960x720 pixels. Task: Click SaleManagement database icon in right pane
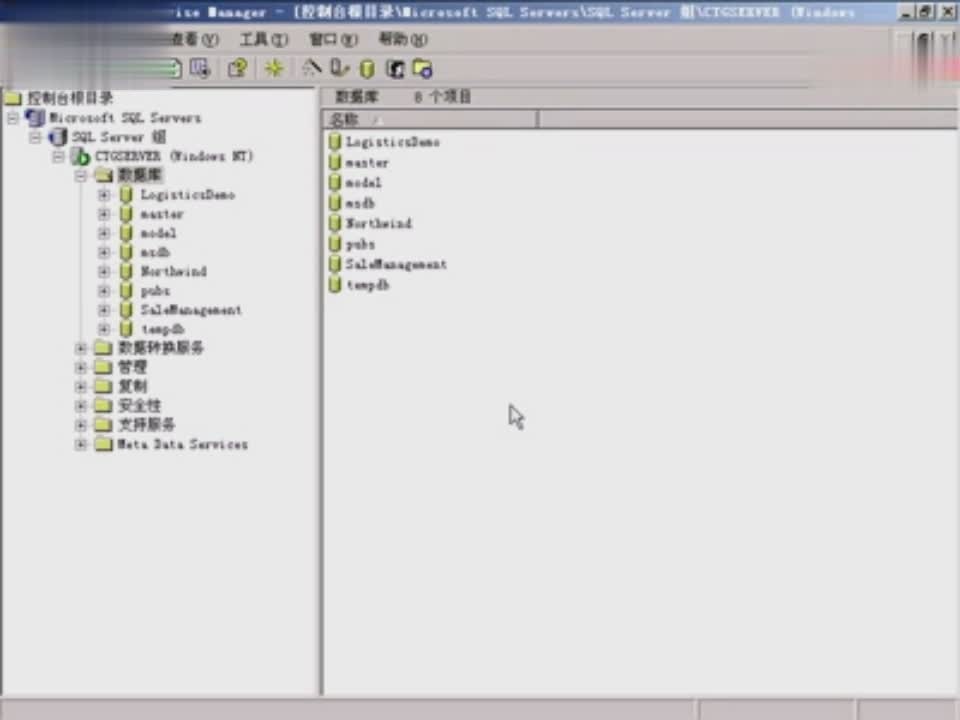point(334,264)
